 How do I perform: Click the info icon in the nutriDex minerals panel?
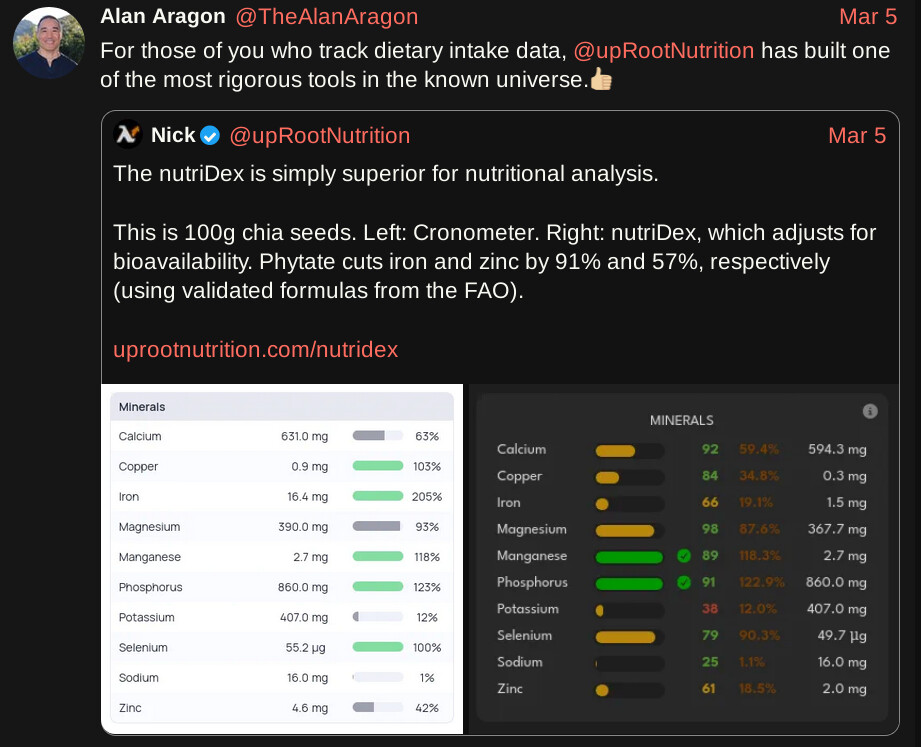[x=870, y=411]
